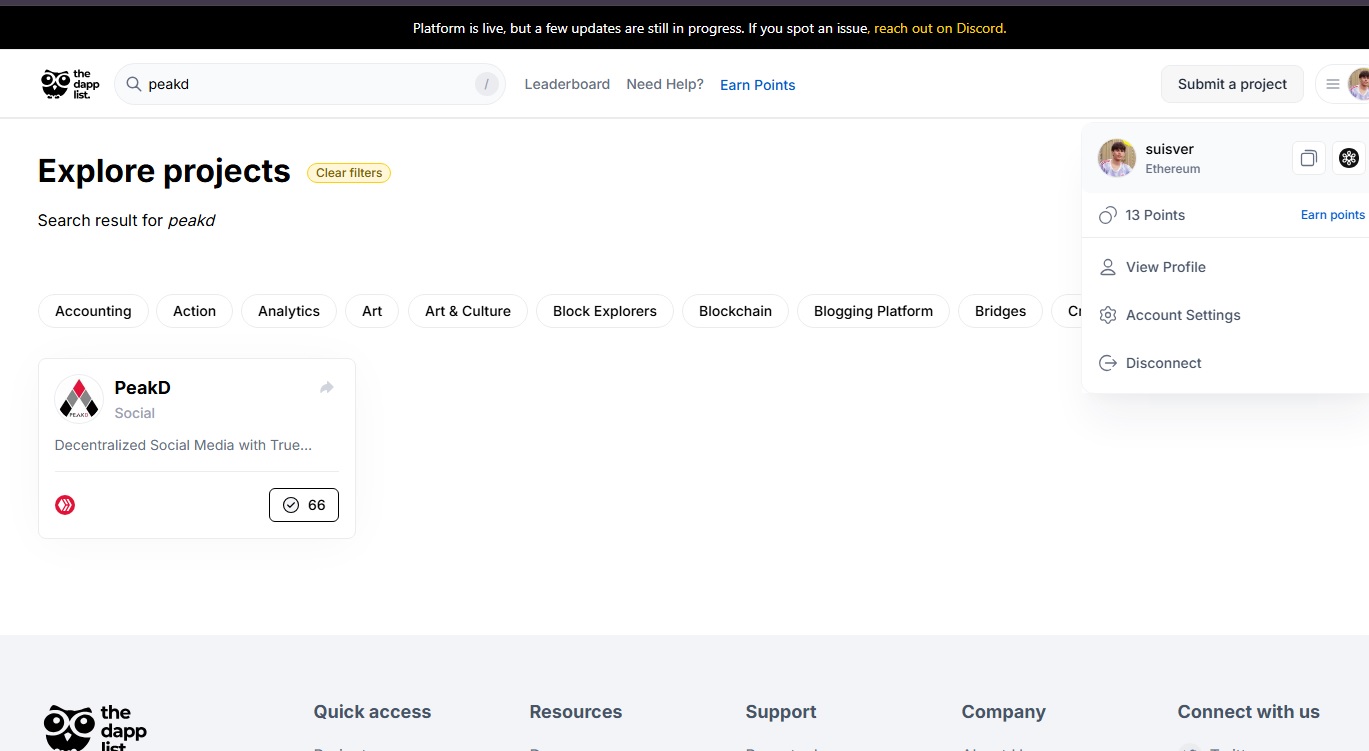Click the Quick access footer heading
The height and width of the screenshot is (751, 1369).
tap(372, 712)
